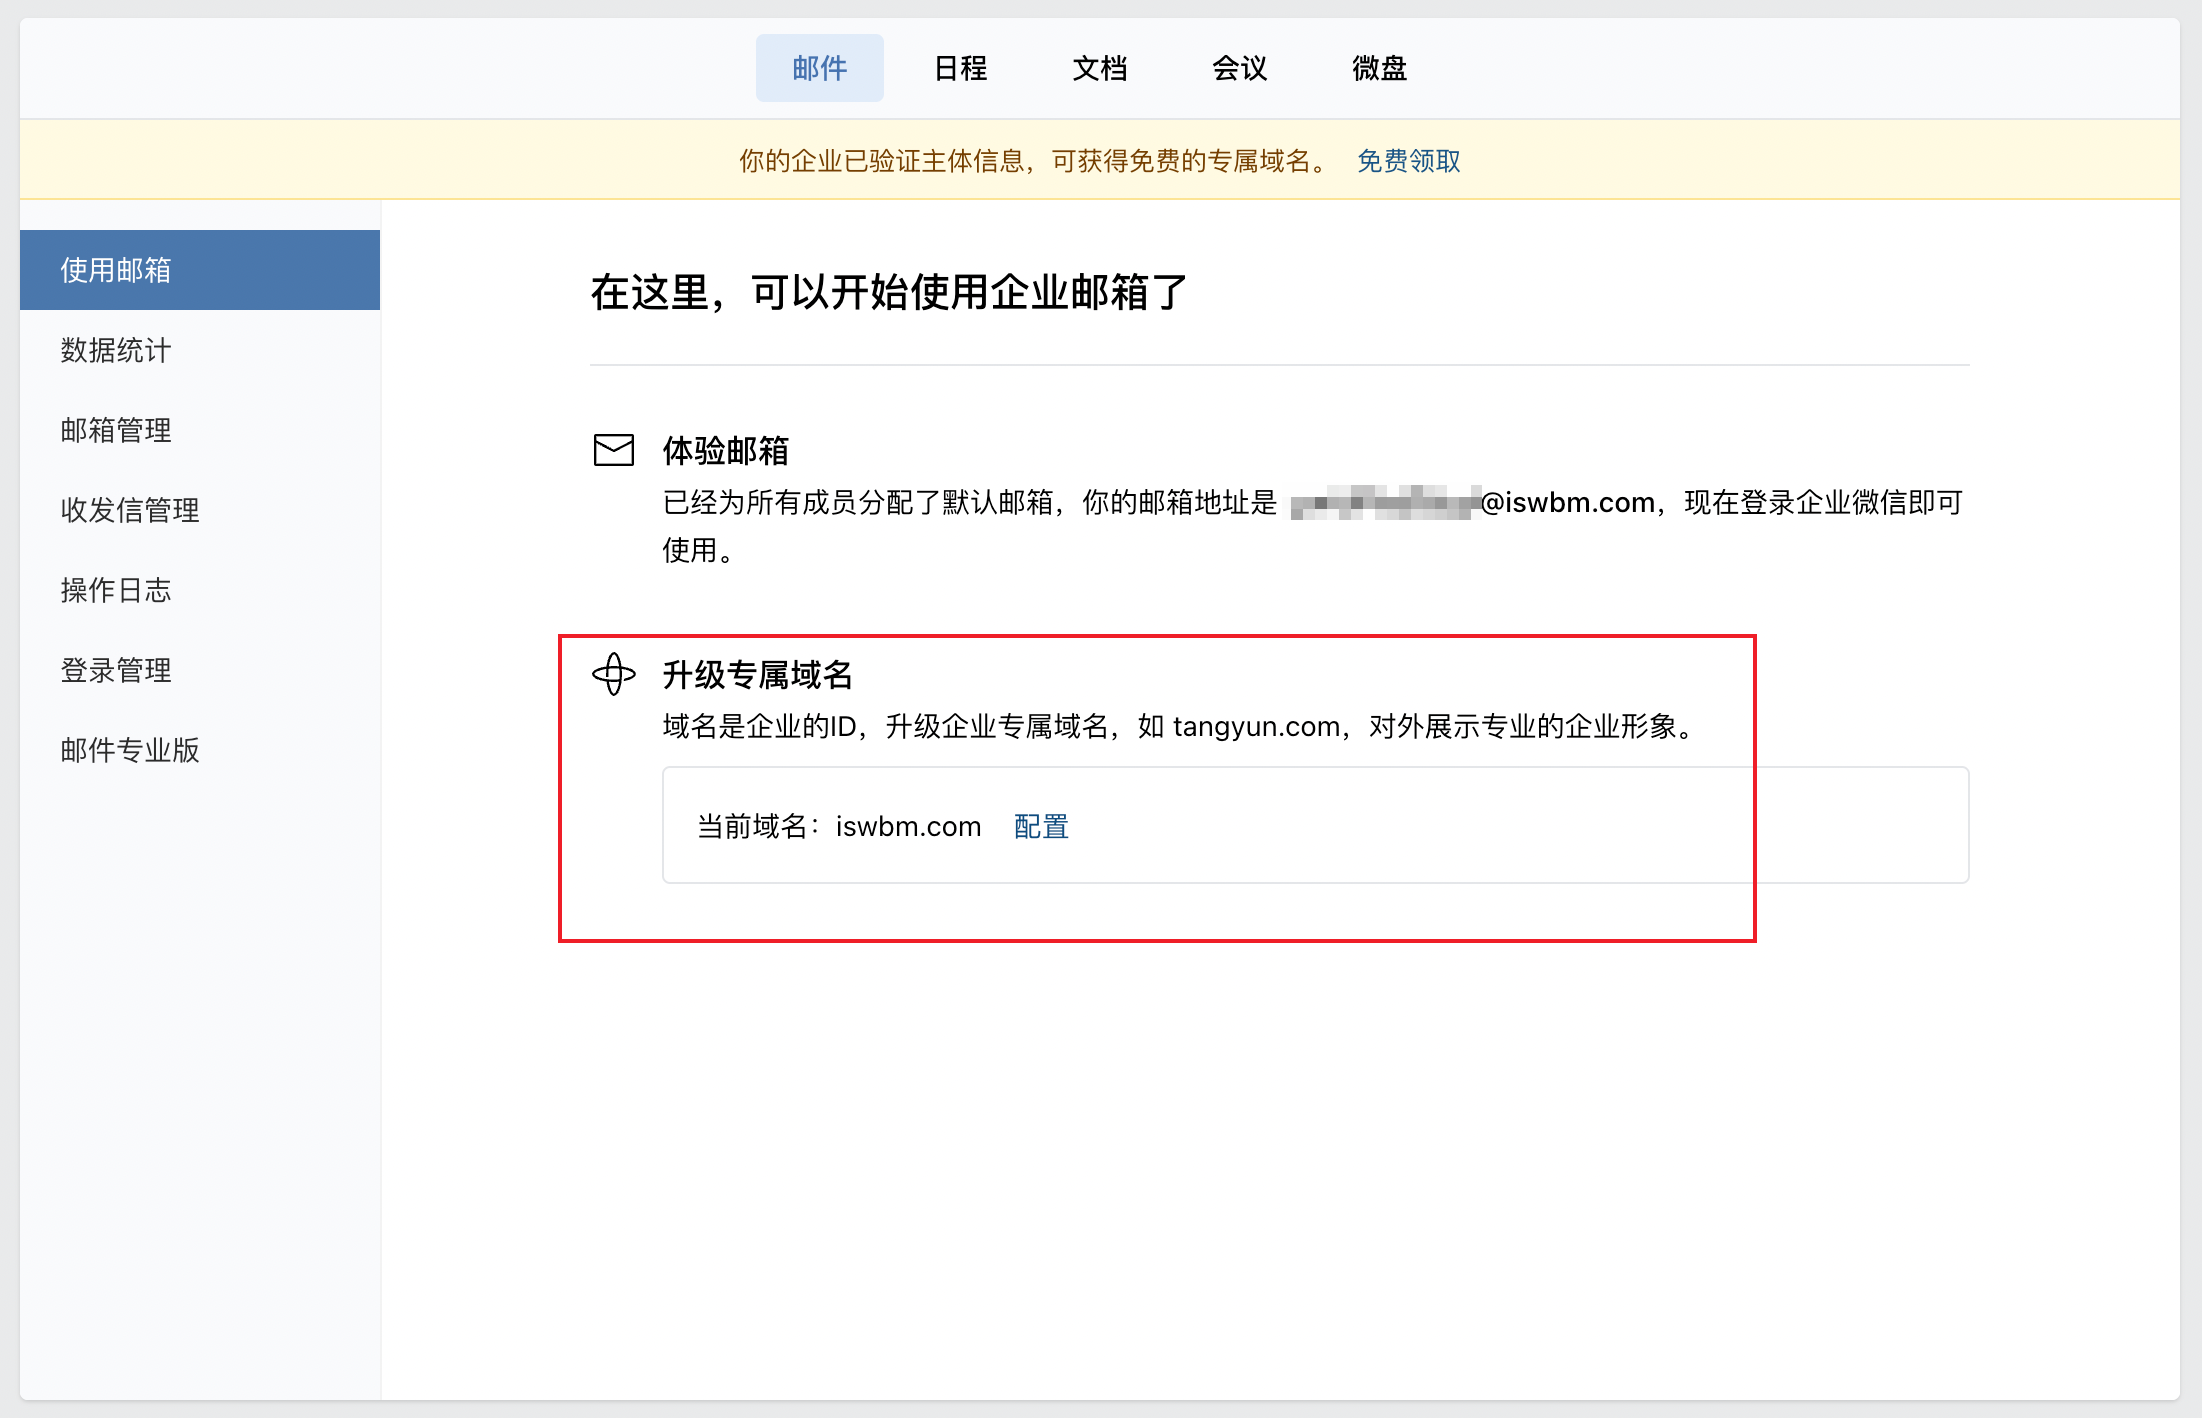Click the 日程 (Calendar) tab icon
Image resolution: width=2202 pixels, height=1418 pixels.
[x=958, y=67]
